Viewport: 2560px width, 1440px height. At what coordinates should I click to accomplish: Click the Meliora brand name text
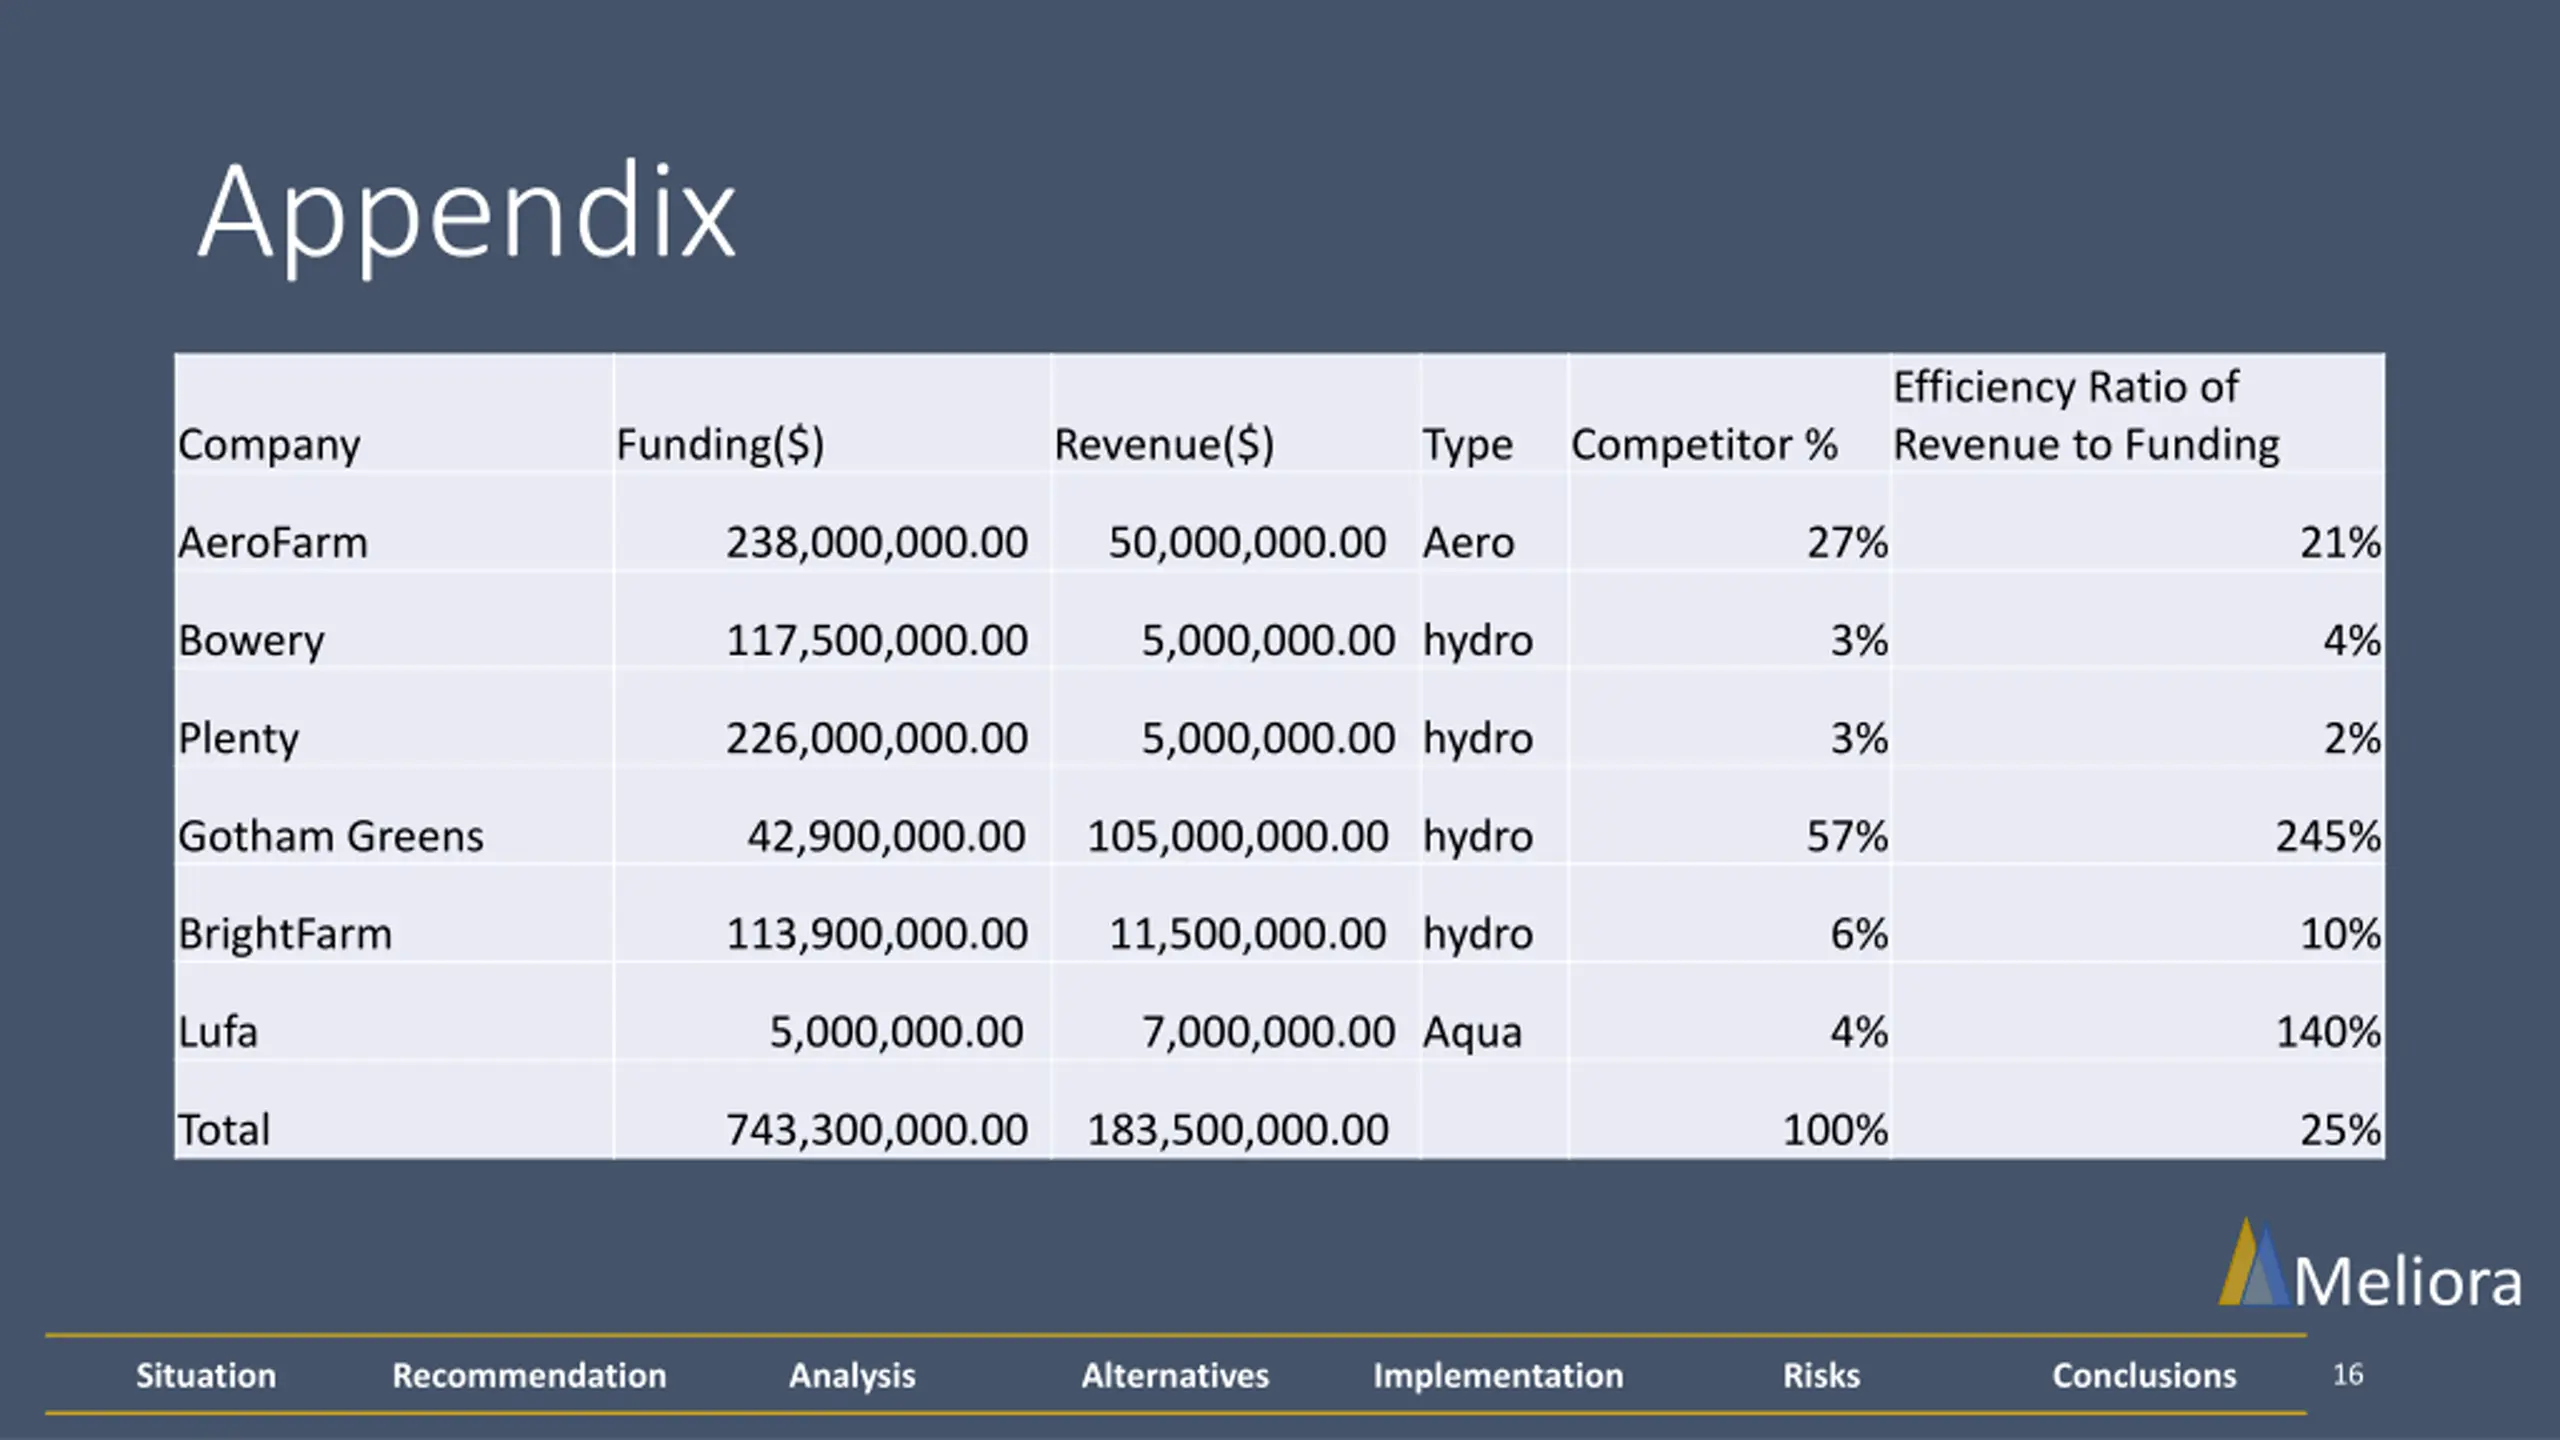coord(2408,1282)
